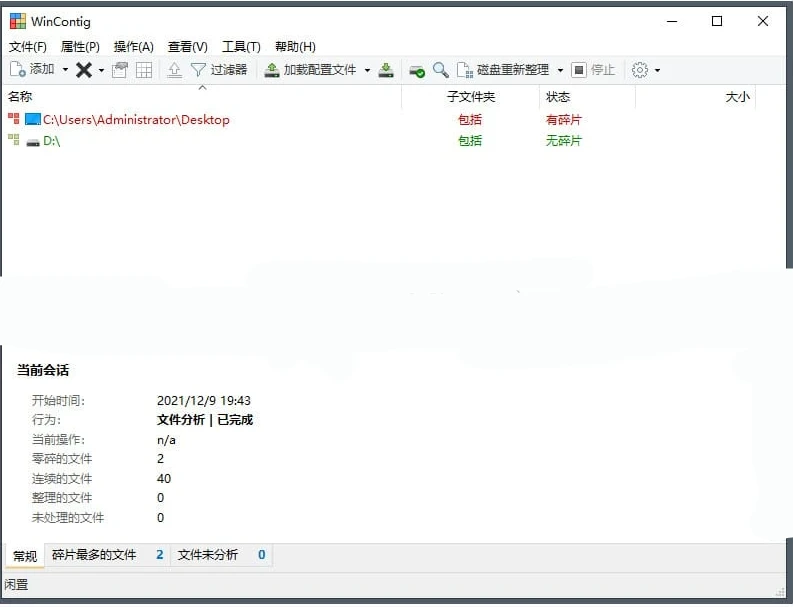
Task: Maximize the WinContig window
Action: pos(717,21)
